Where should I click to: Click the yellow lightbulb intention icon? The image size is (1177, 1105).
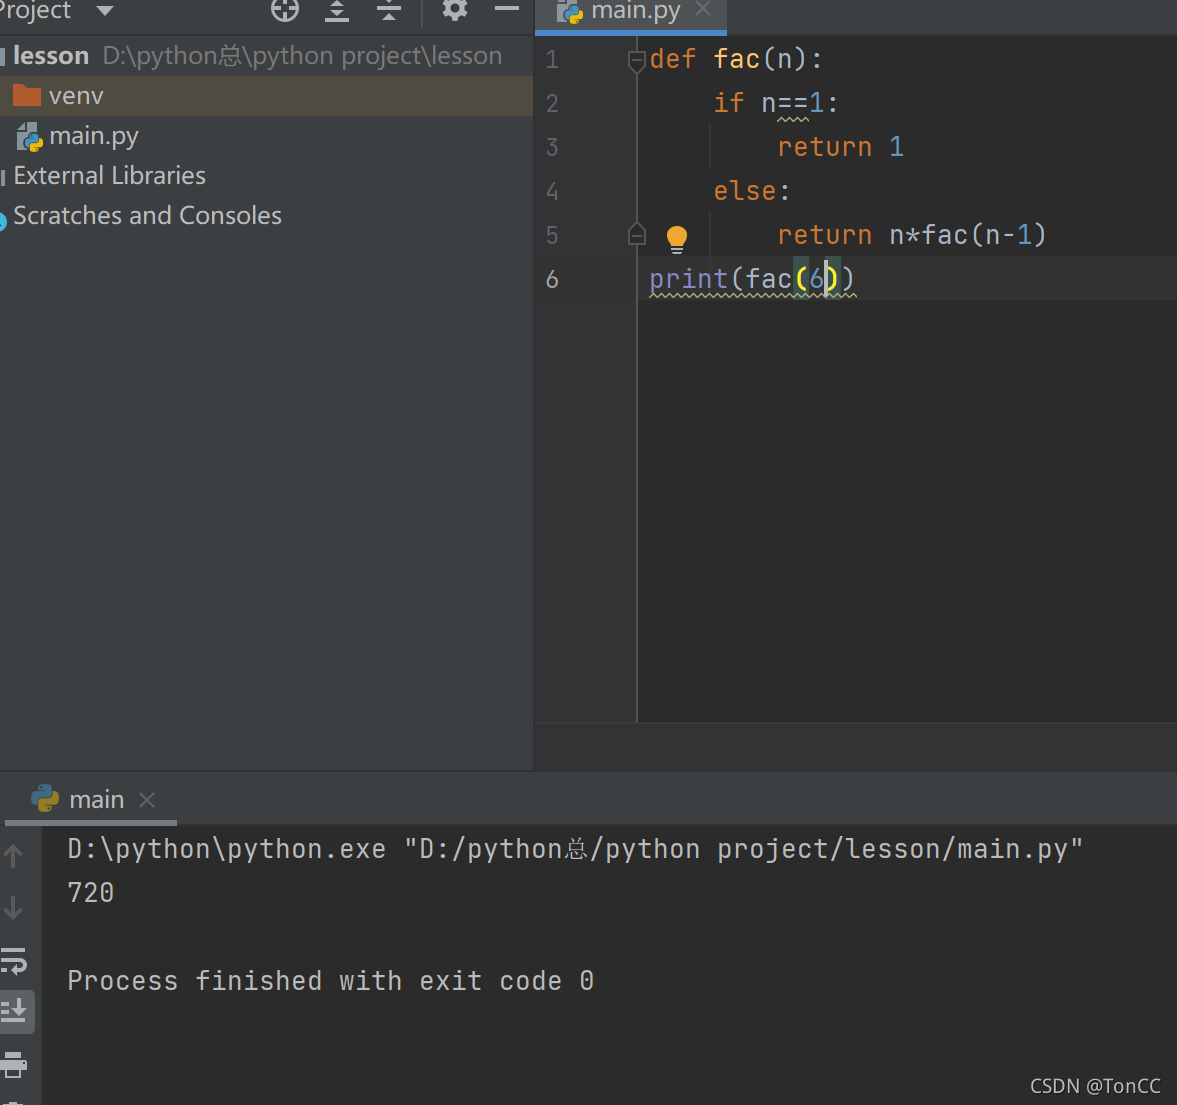click(677, 239)
